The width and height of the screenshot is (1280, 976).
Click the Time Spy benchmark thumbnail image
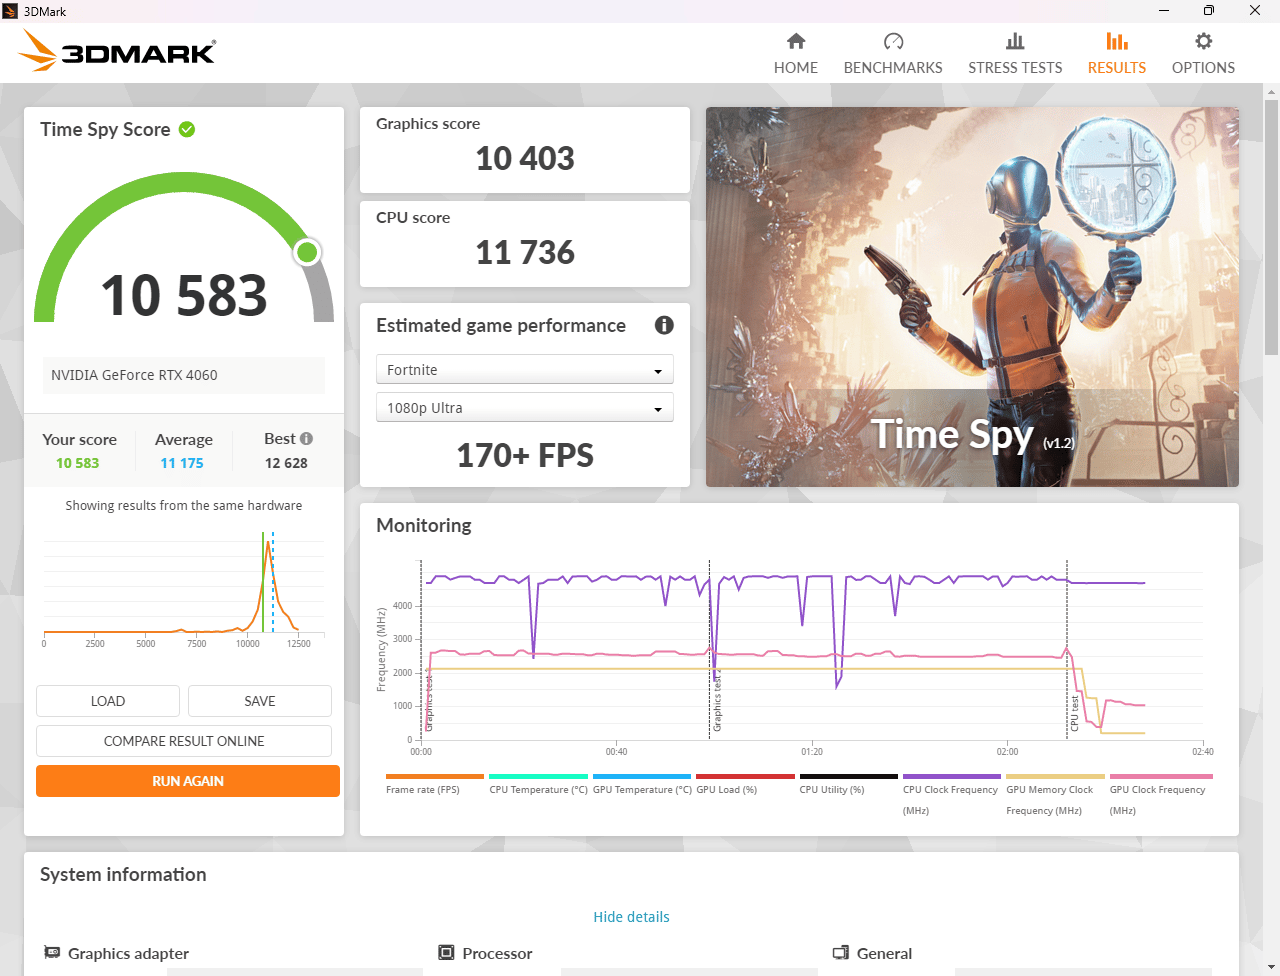[x=972, y=297]
